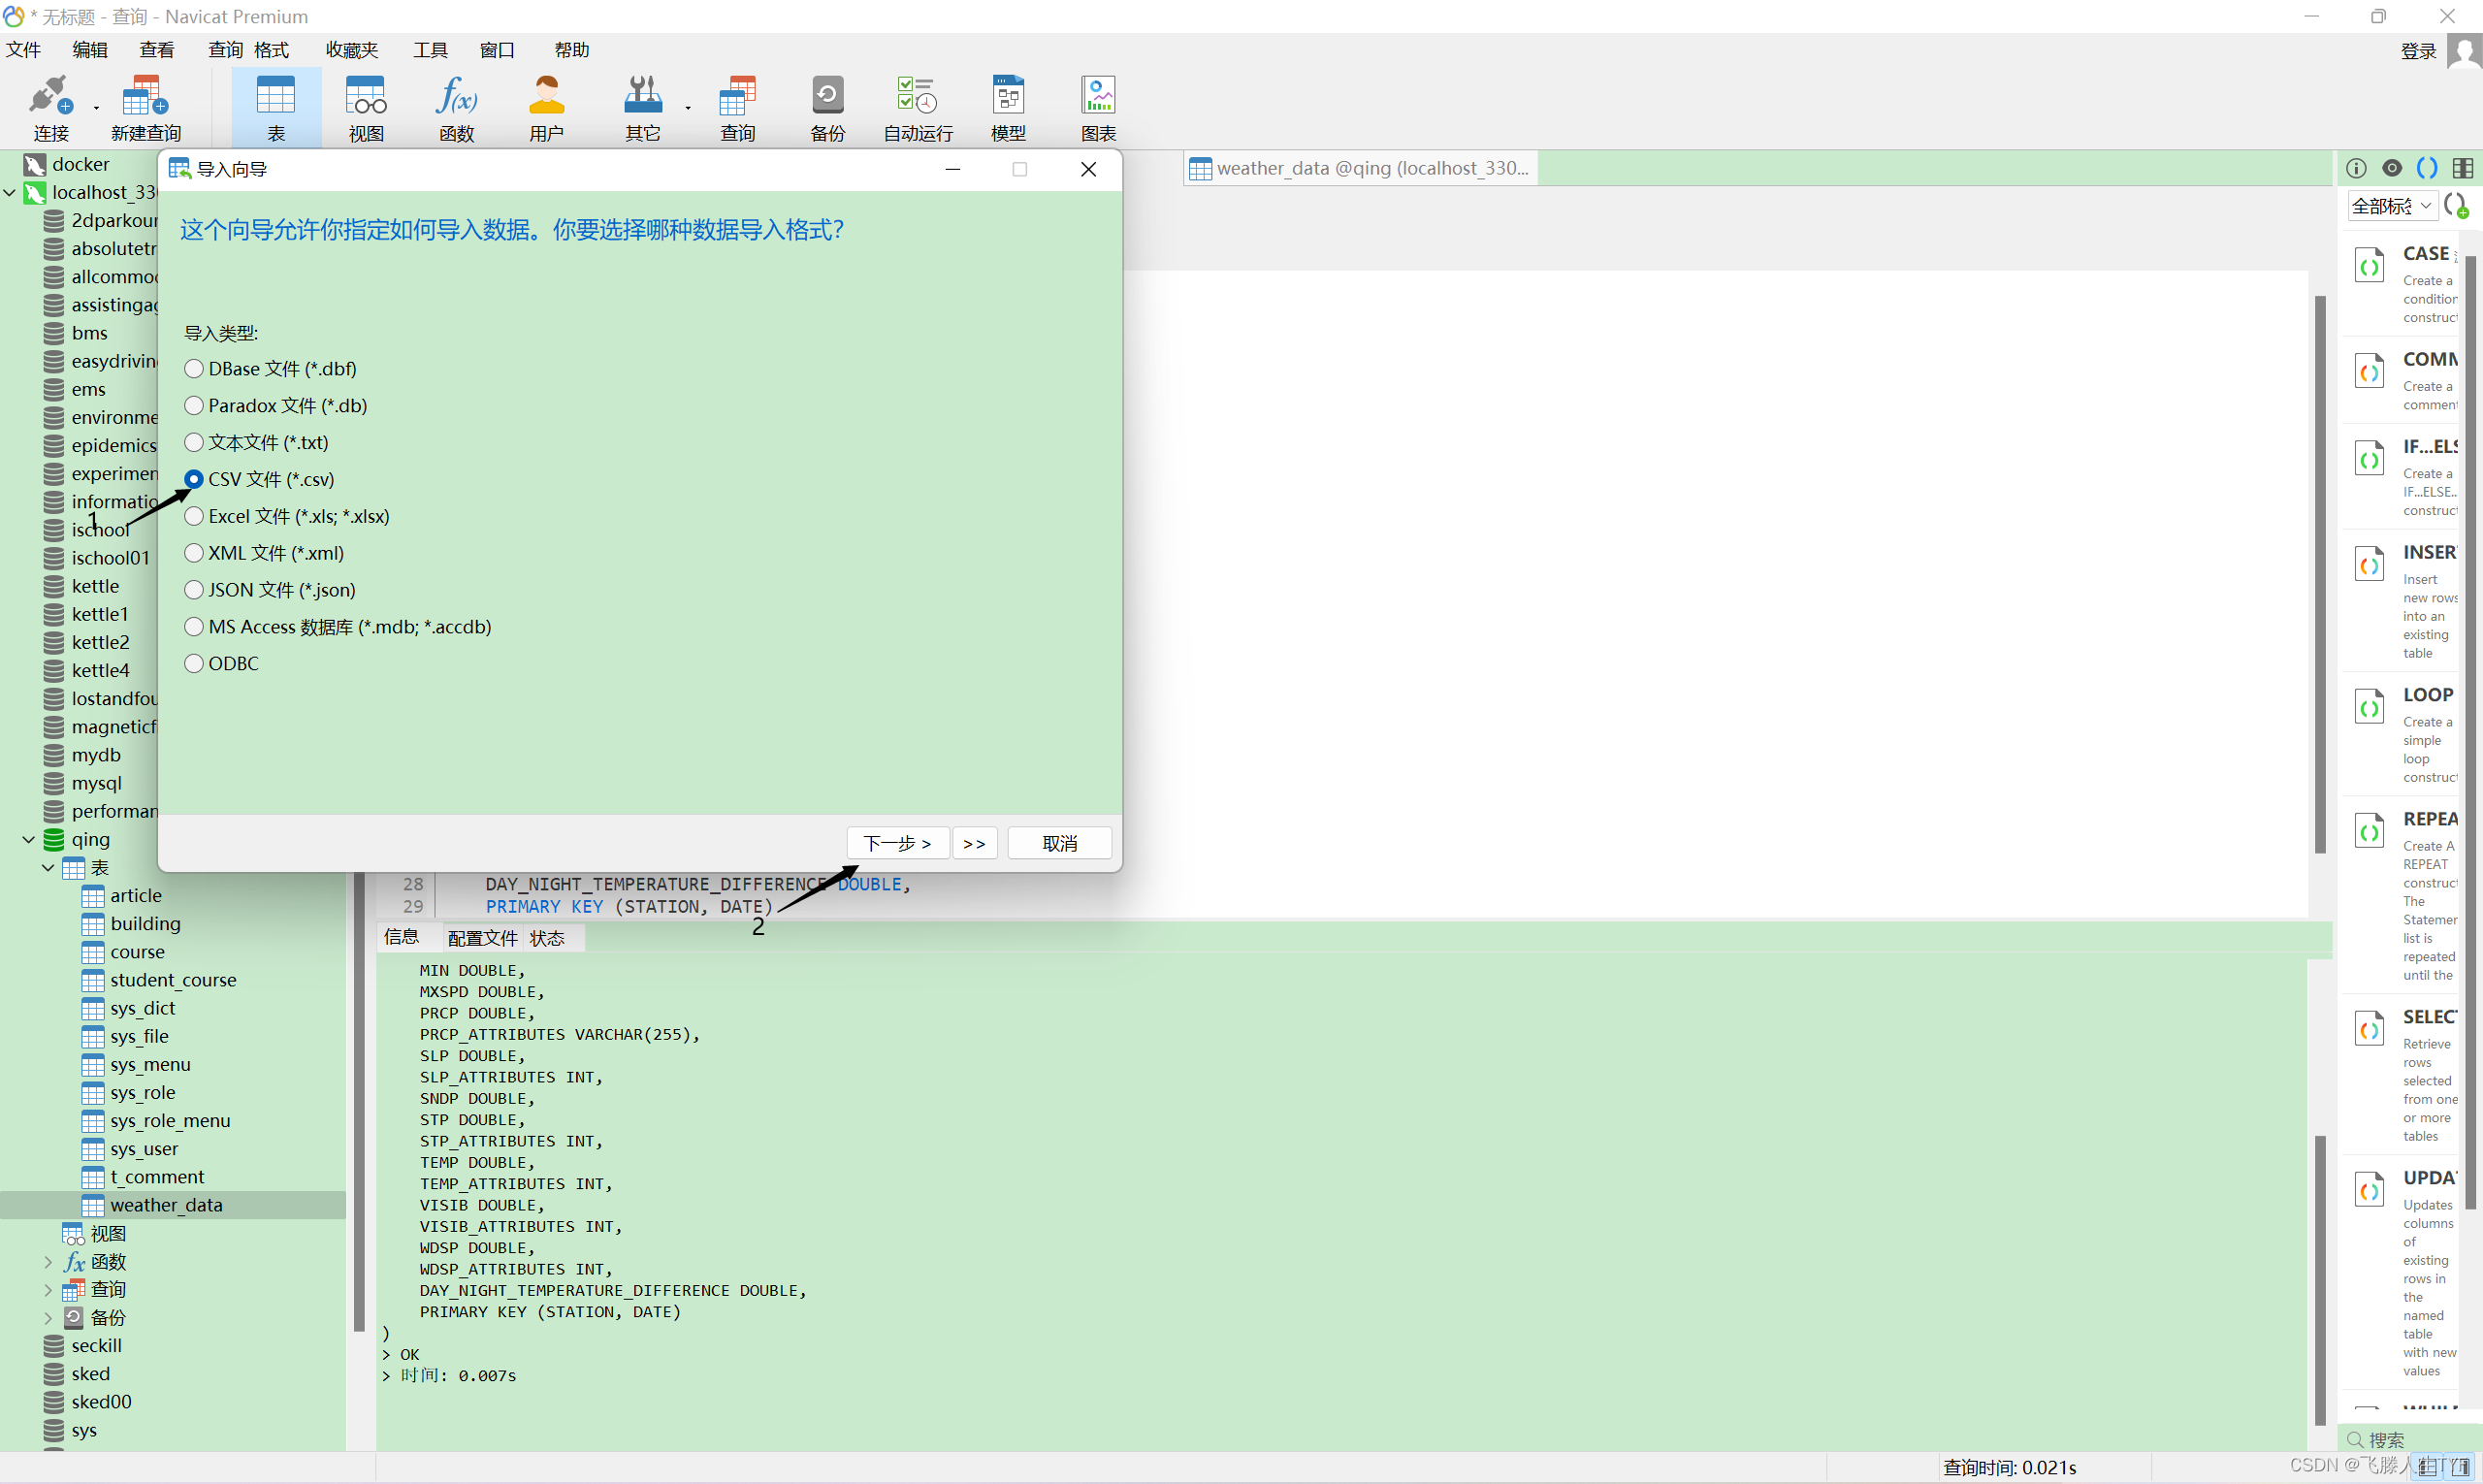Select JSON 文件 (*.json) radio button
Screen dimensions: 2483x1484
pos(194,589)
